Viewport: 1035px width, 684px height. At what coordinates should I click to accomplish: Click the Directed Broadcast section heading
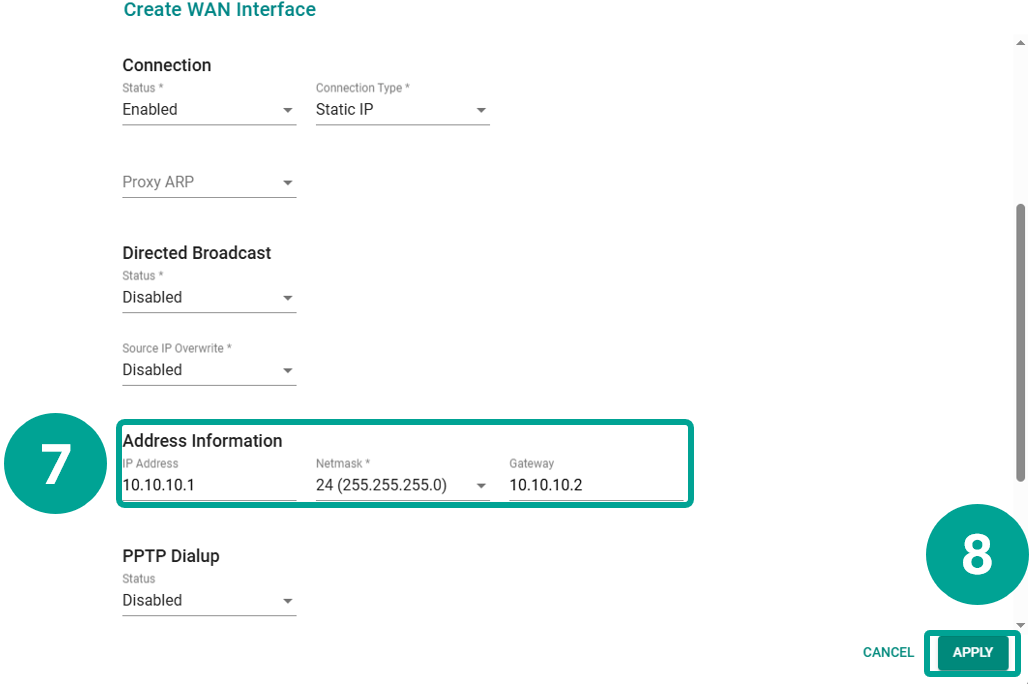197,253
